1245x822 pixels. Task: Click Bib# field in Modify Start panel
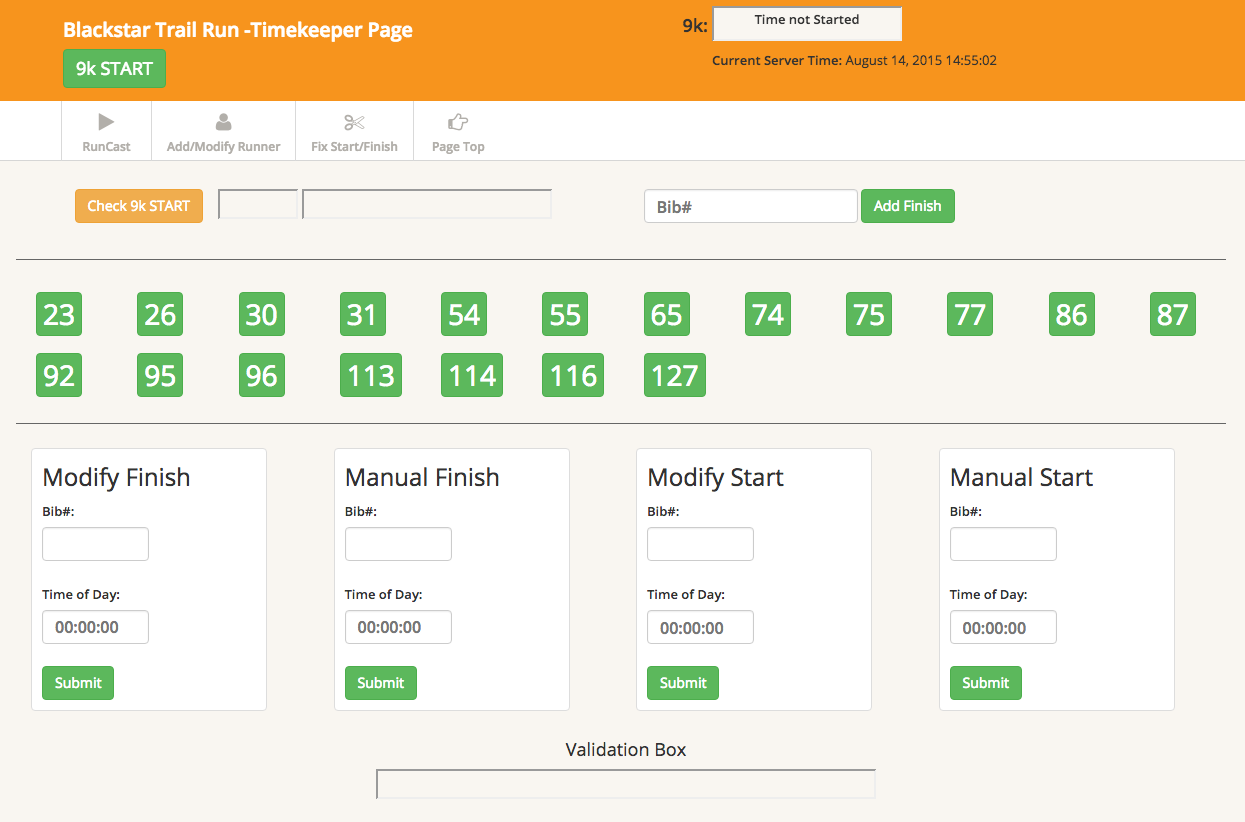[x=700, y=545]
